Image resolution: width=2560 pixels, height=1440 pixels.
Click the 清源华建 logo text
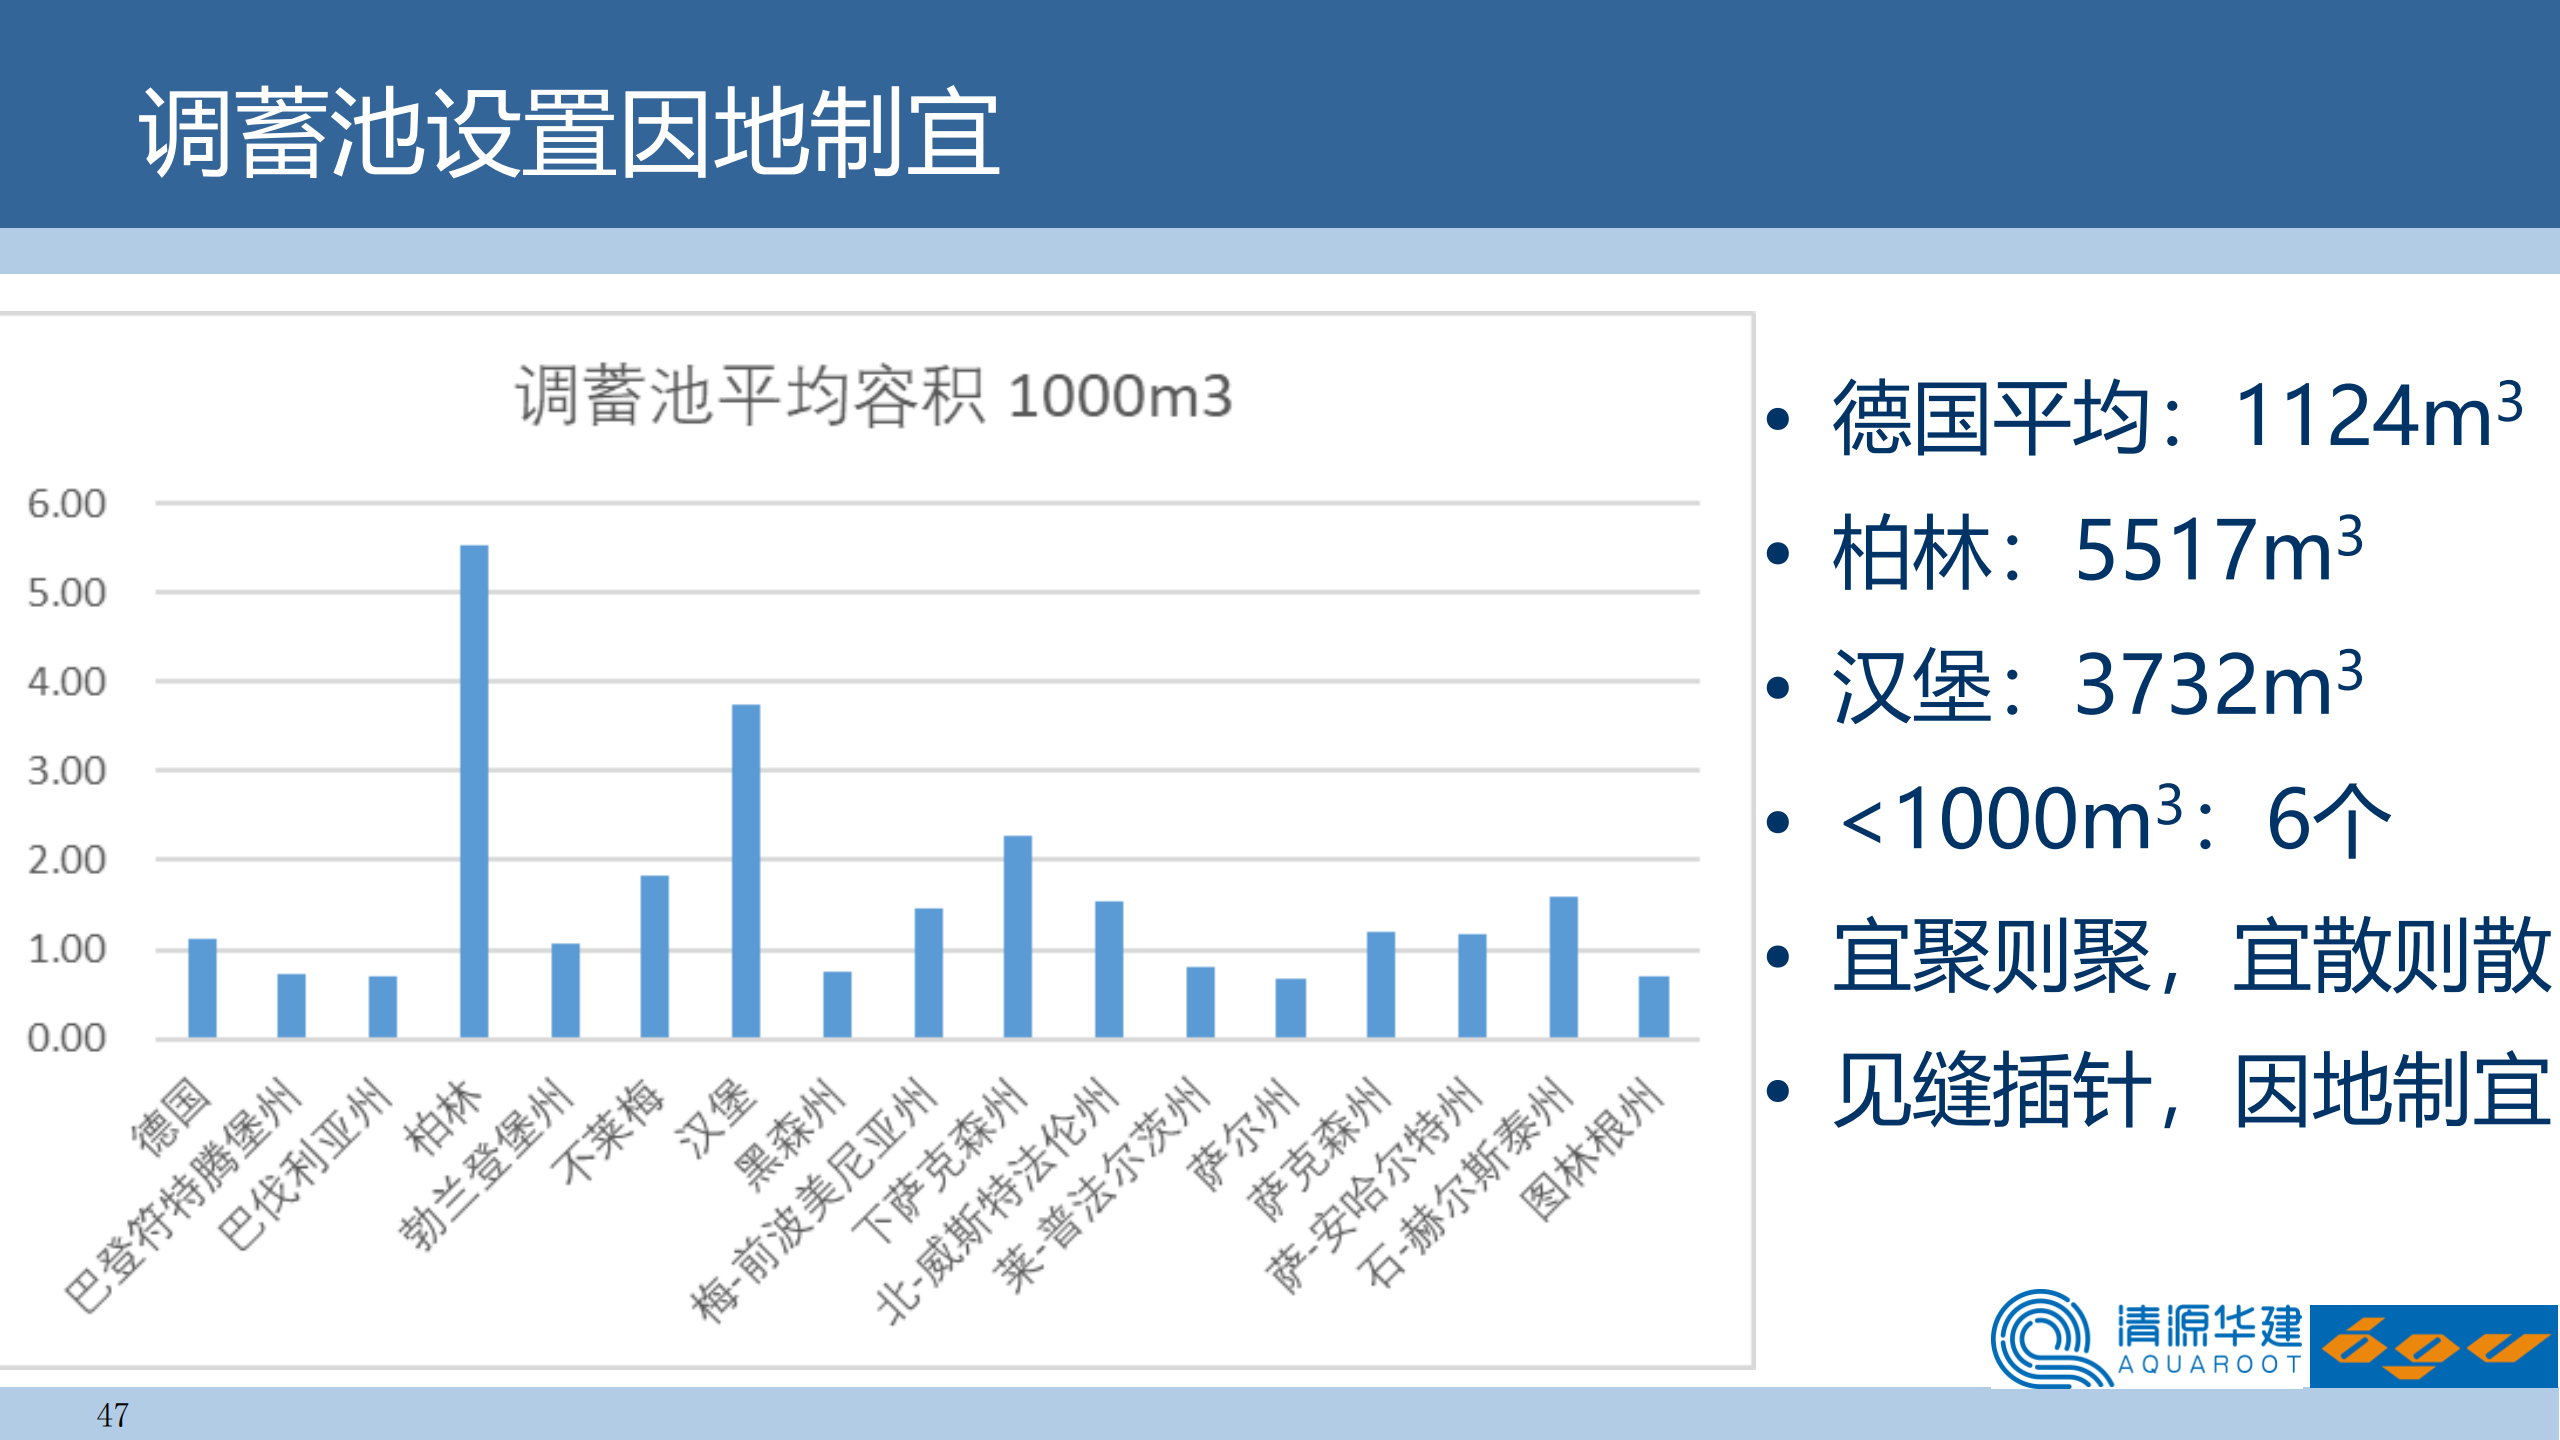click(2208, 1326)
